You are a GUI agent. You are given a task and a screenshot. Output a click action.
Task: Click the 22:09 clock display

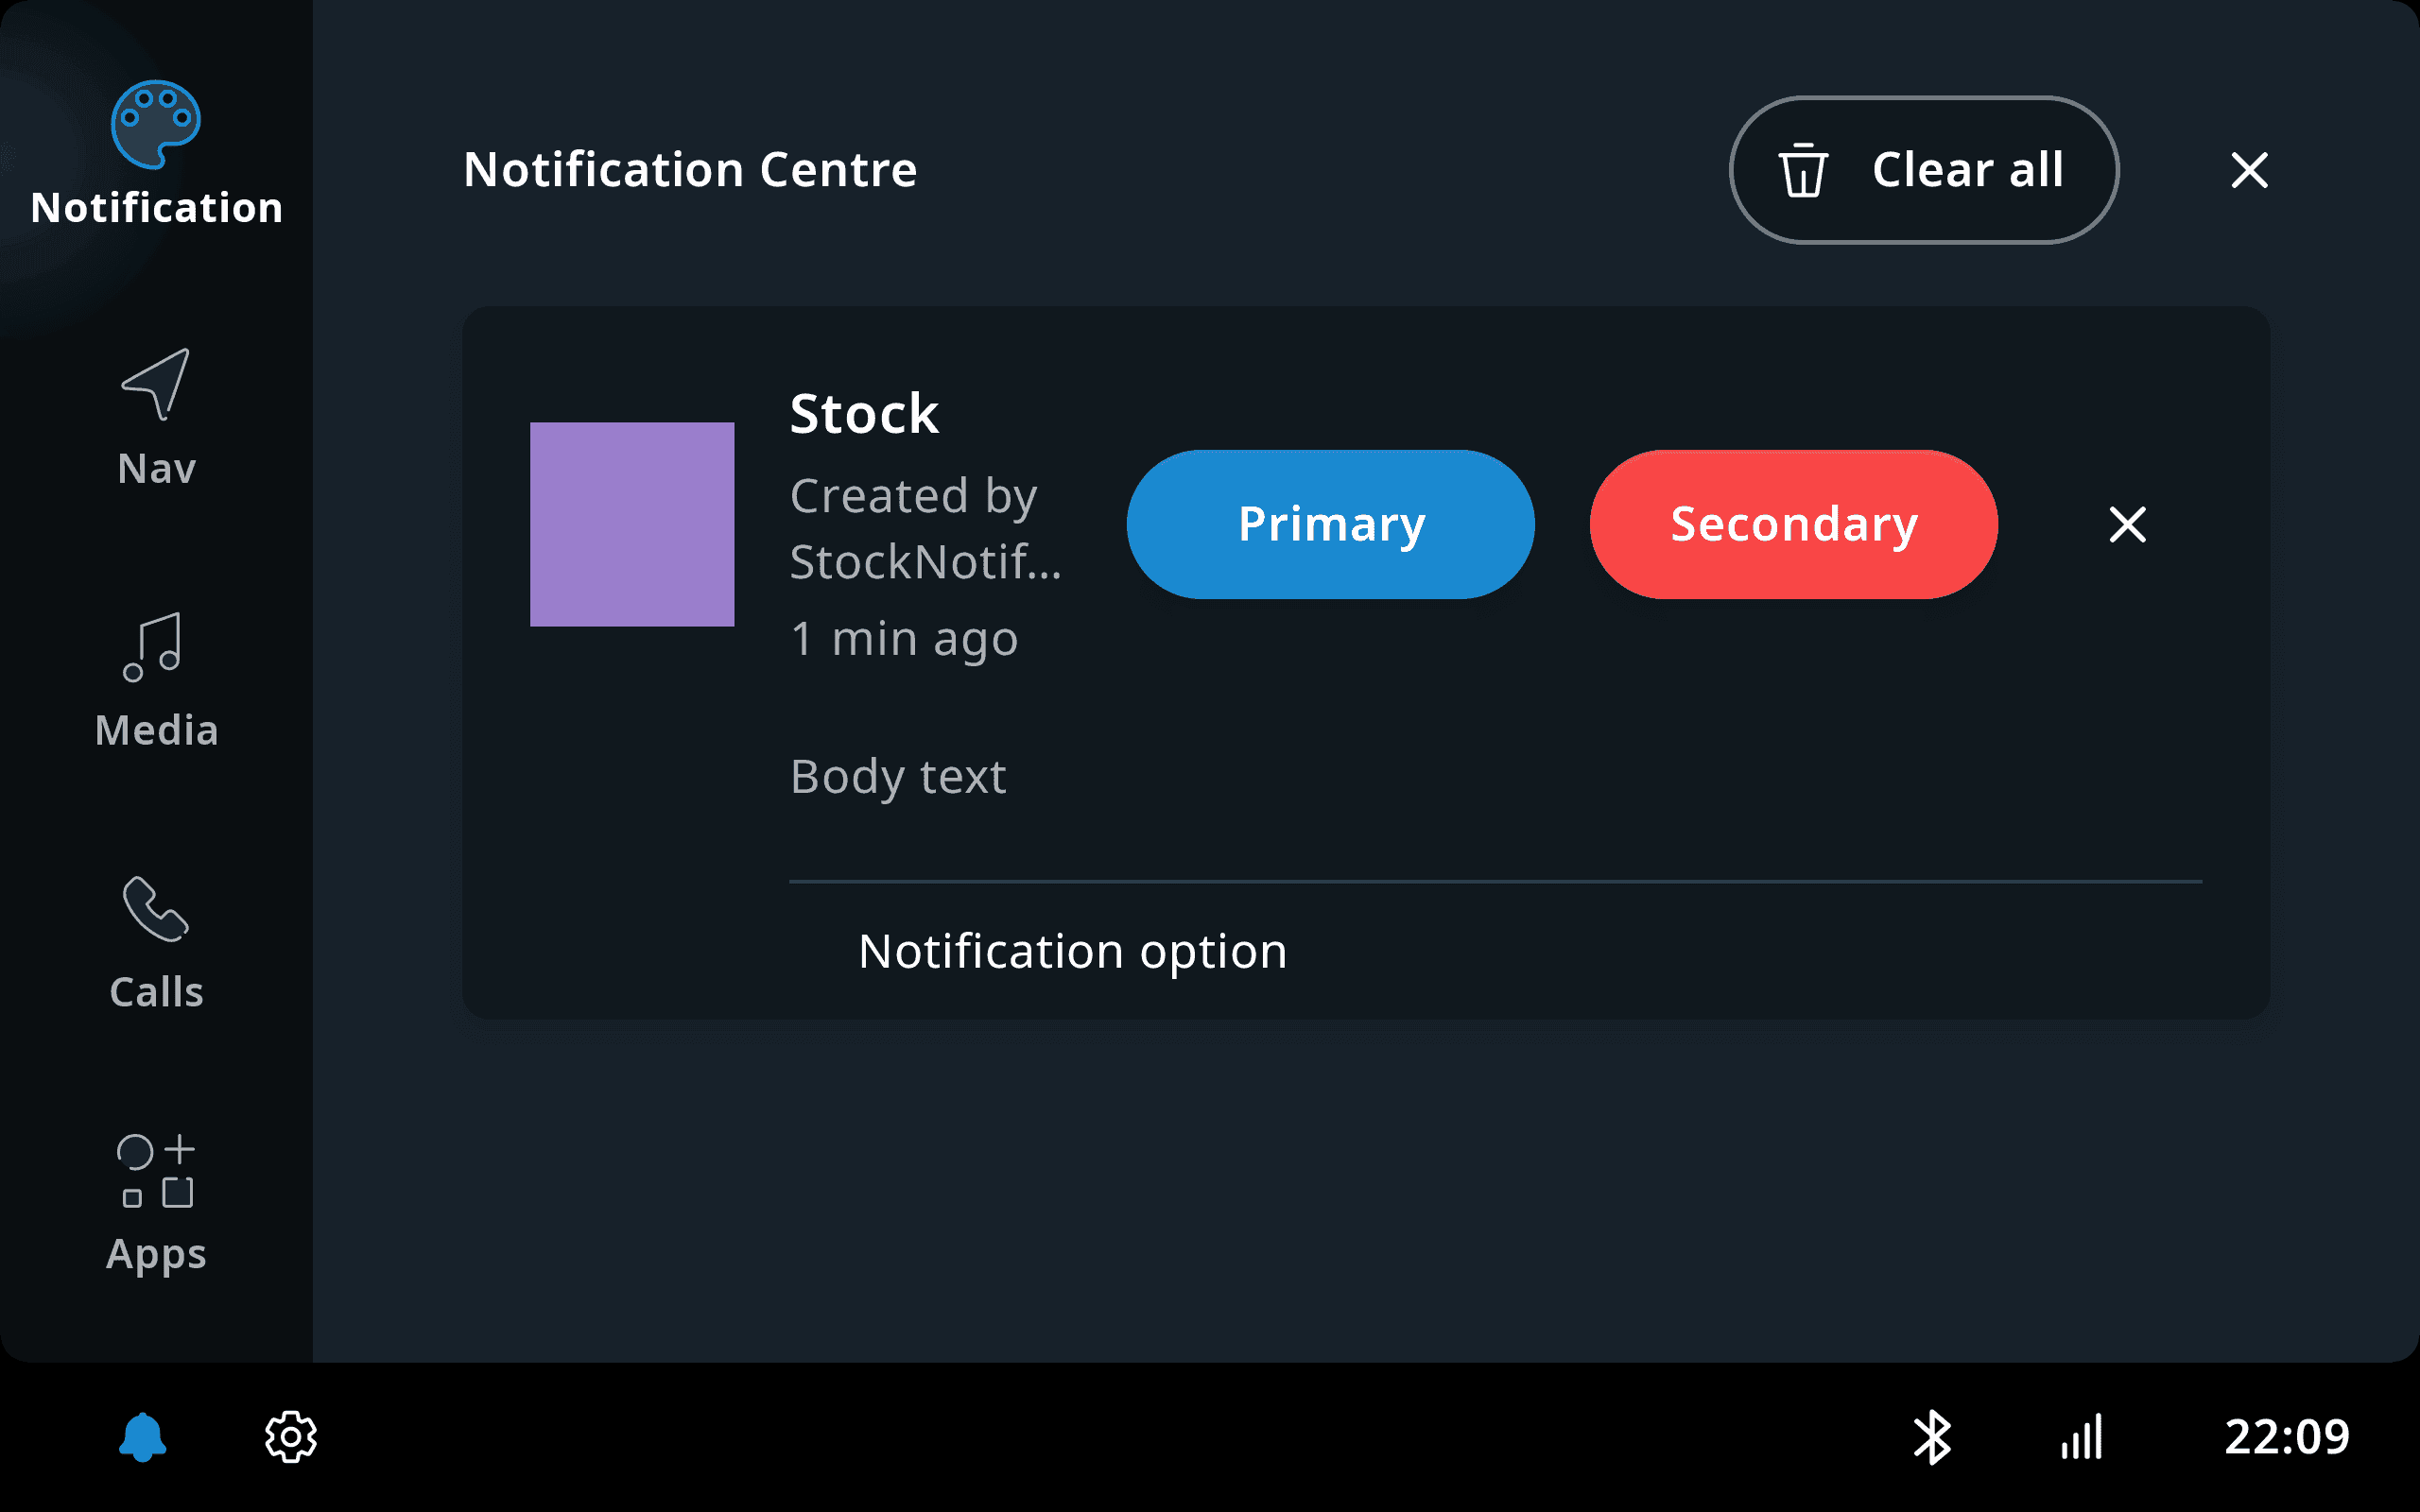pyautogui.click(x=2286, y=1437)
